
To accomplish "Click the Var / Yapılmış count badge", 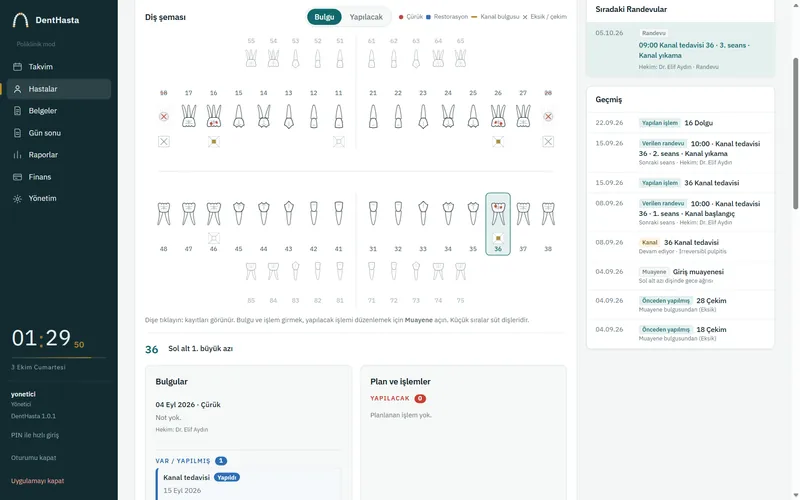I will (x=221, y=461).
